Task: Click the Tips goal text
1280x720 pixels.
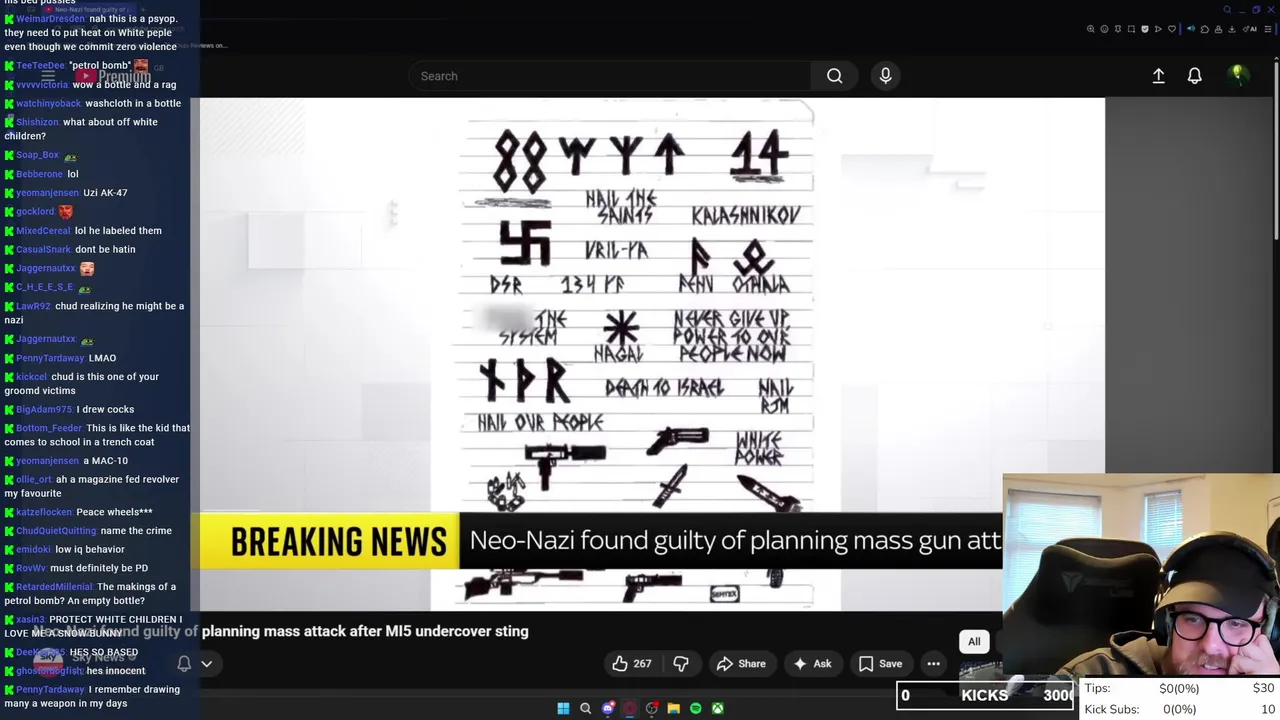Action: point(1097,688)
